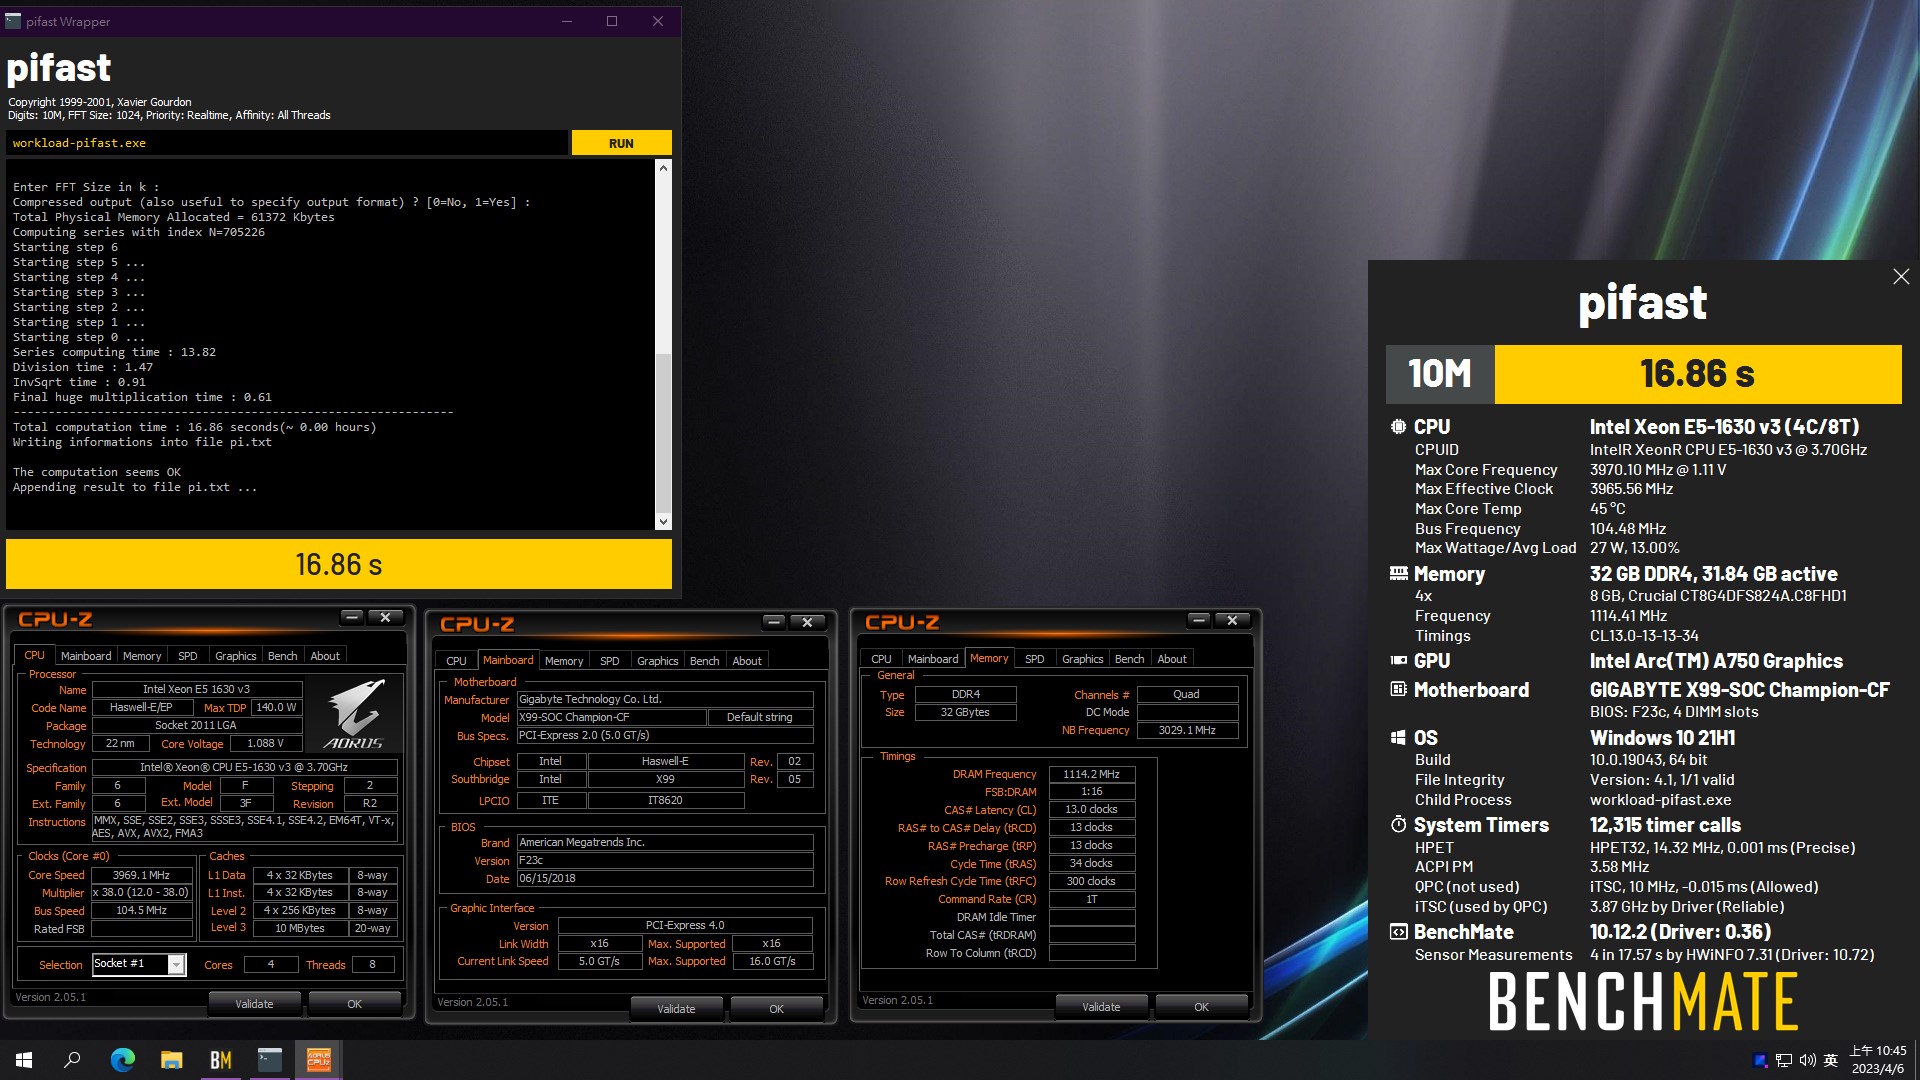Screen dimensions: 1920x1080
Task: Open About tab in left CPU-Z window
Action: [x=325, y=656]
